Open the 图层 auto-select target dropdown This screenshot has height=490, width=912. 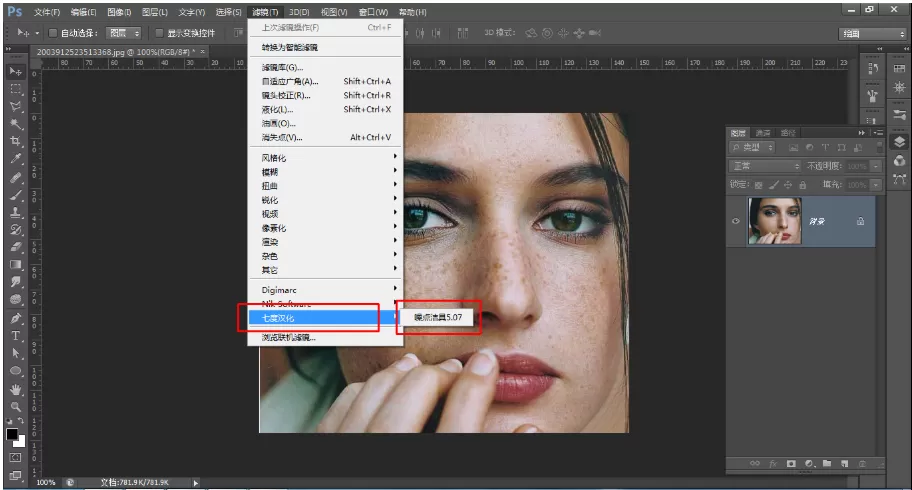(x=124, y=33)
